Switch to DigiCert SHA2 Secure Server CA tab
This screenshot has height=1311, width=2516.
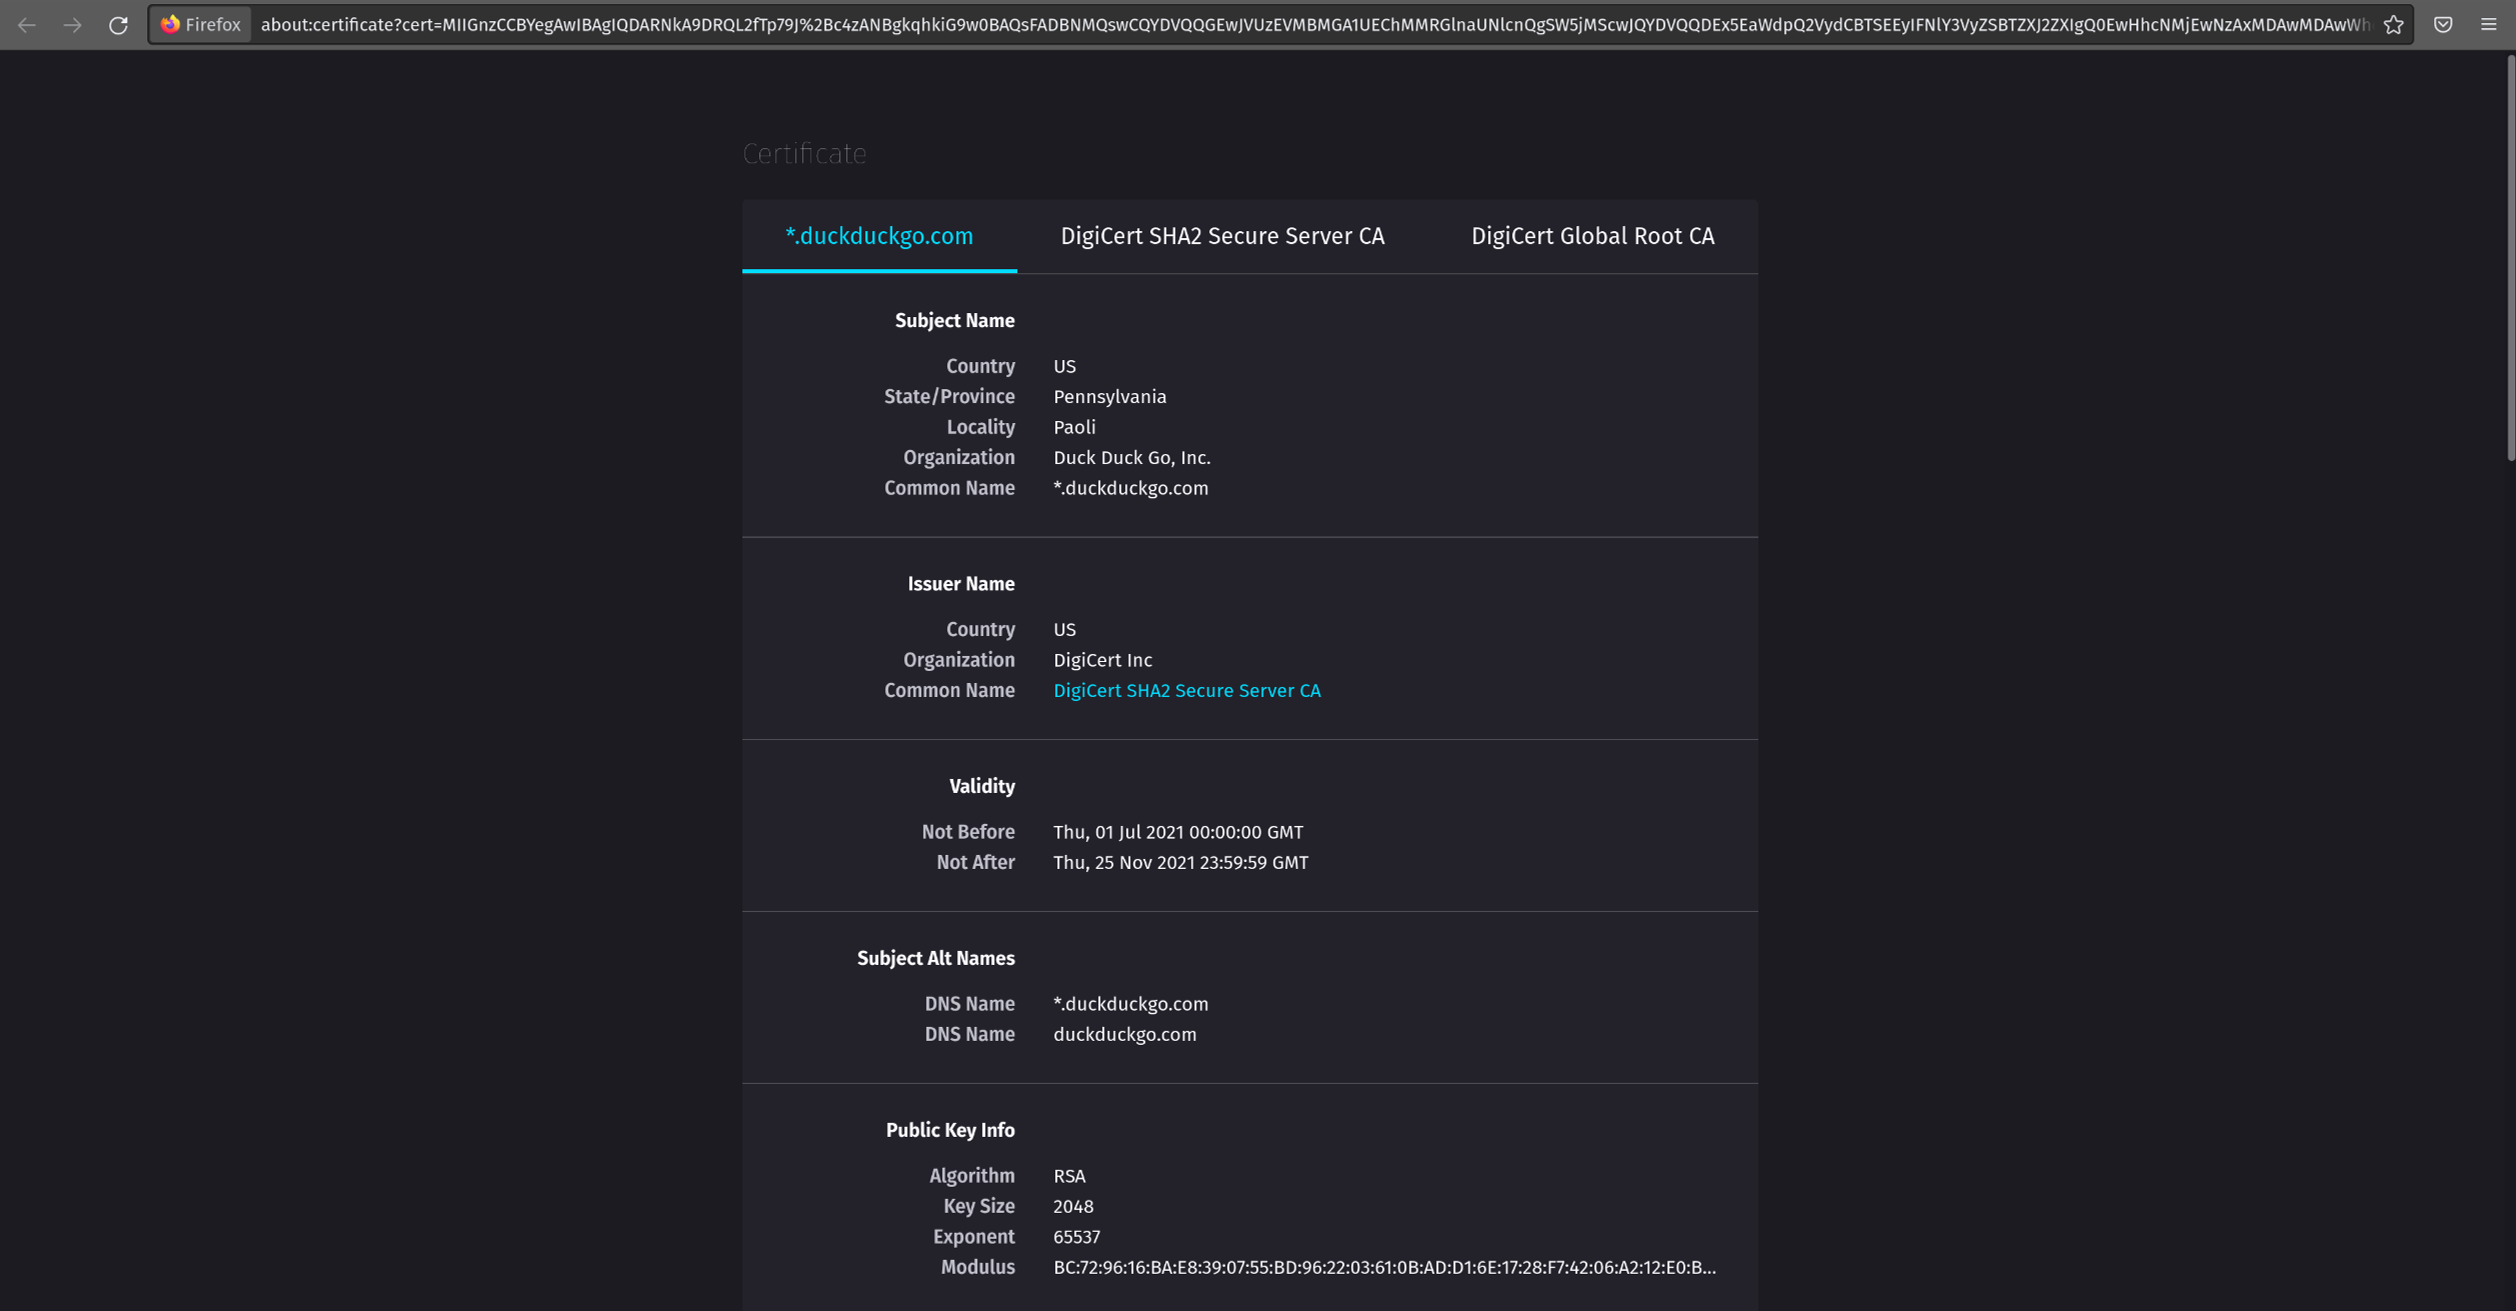(x=1222, y=236)
